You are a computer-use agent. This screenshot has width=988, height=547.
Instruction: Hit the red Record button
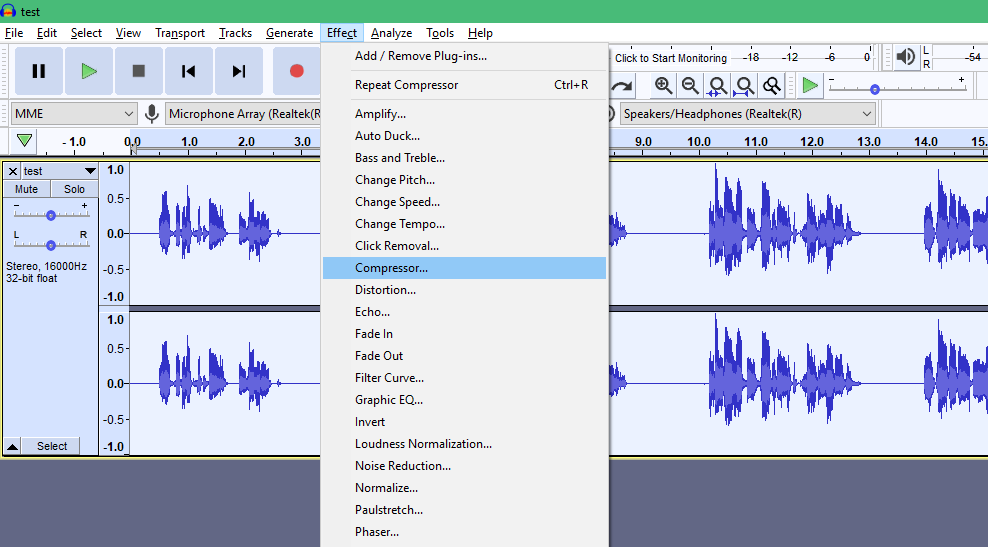click(296, 71)
